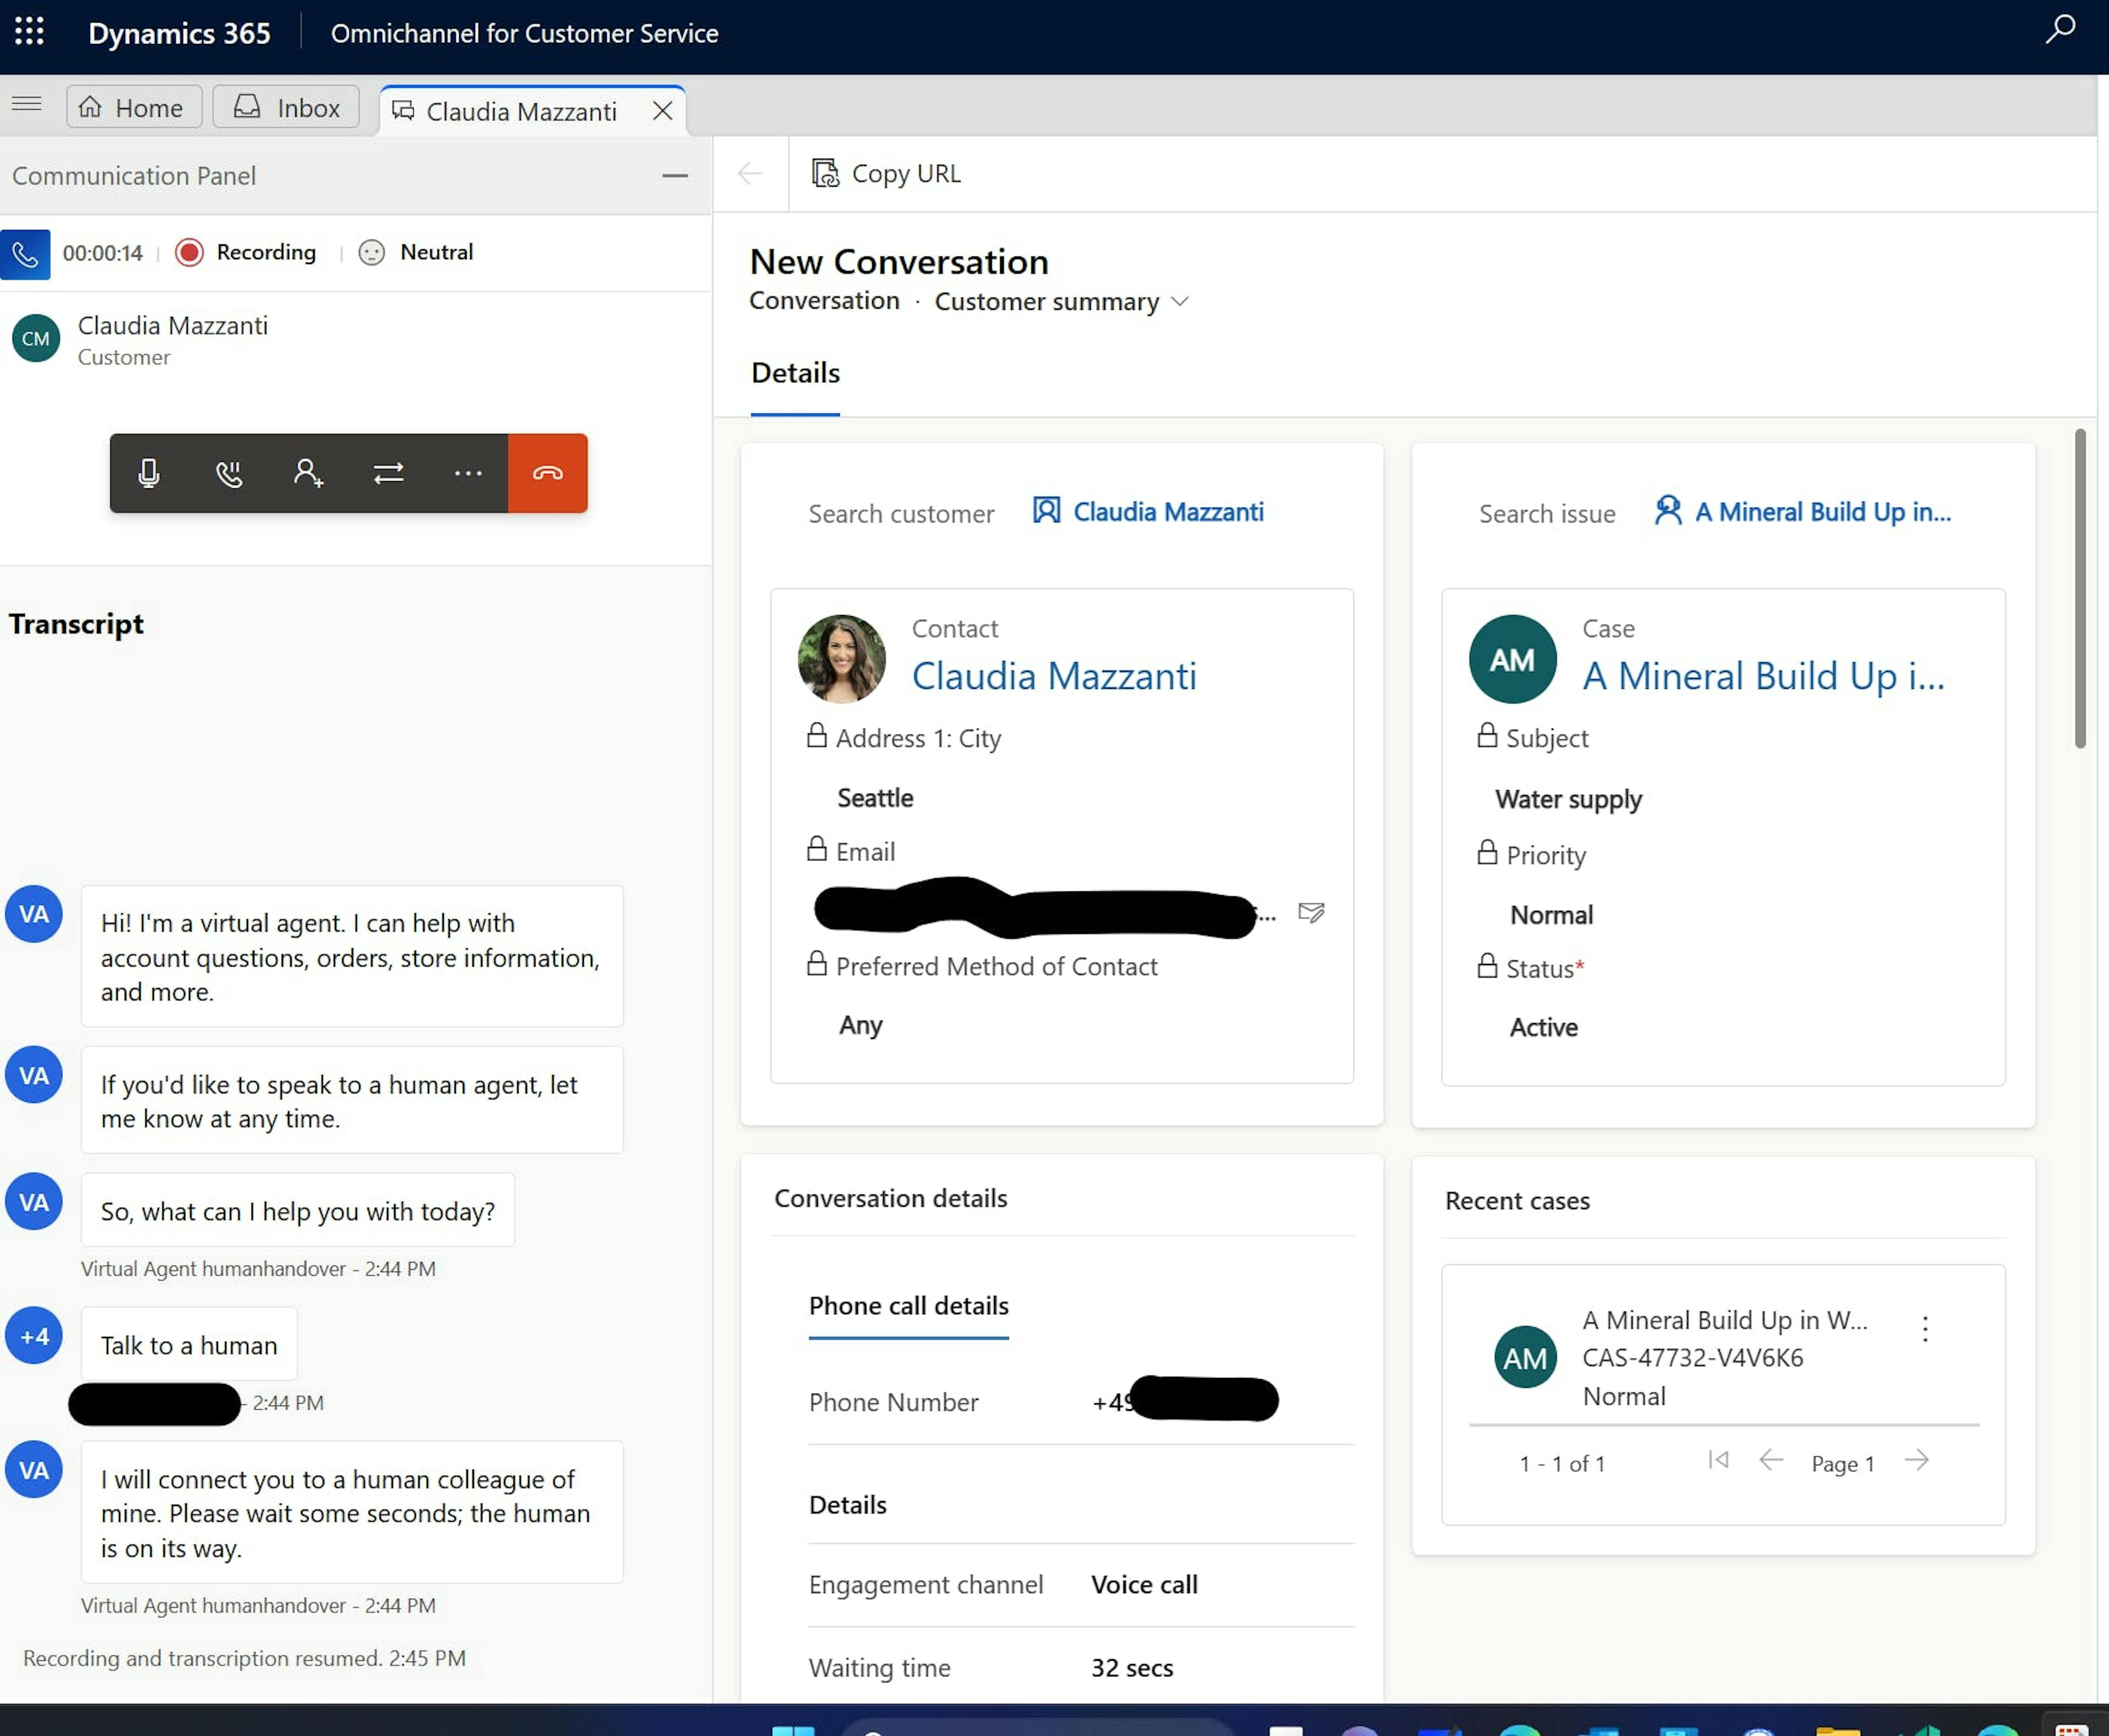Click the more options ellipsis icon
Screen dimensions: 2109x1736
click(x=468, y=471)
